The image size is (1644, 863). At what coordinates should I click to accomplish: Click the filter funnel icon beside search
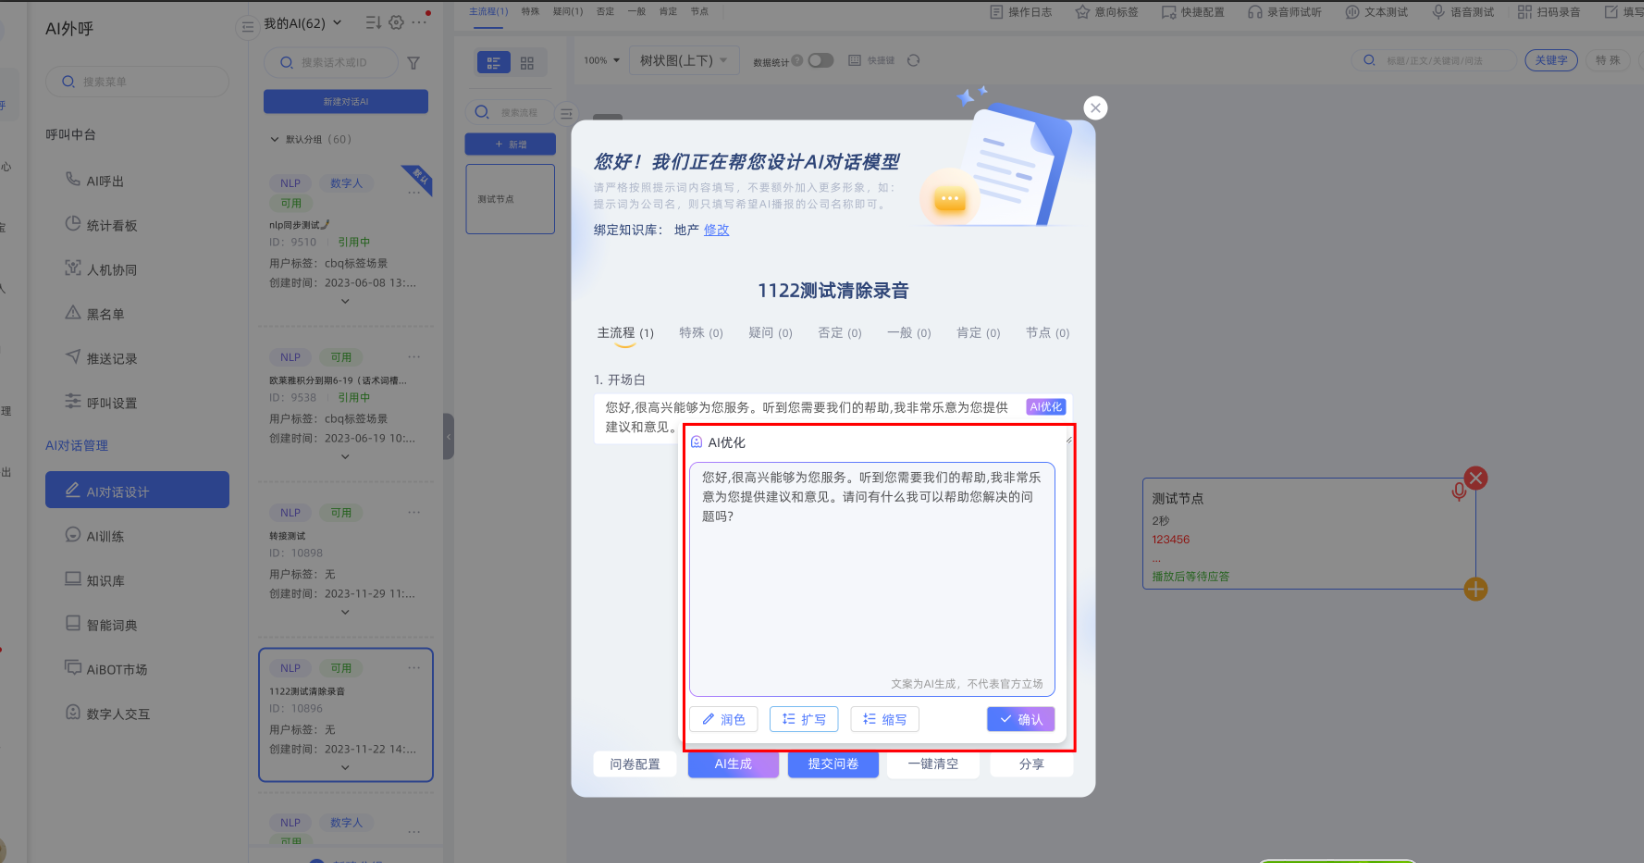click(413, 63)
